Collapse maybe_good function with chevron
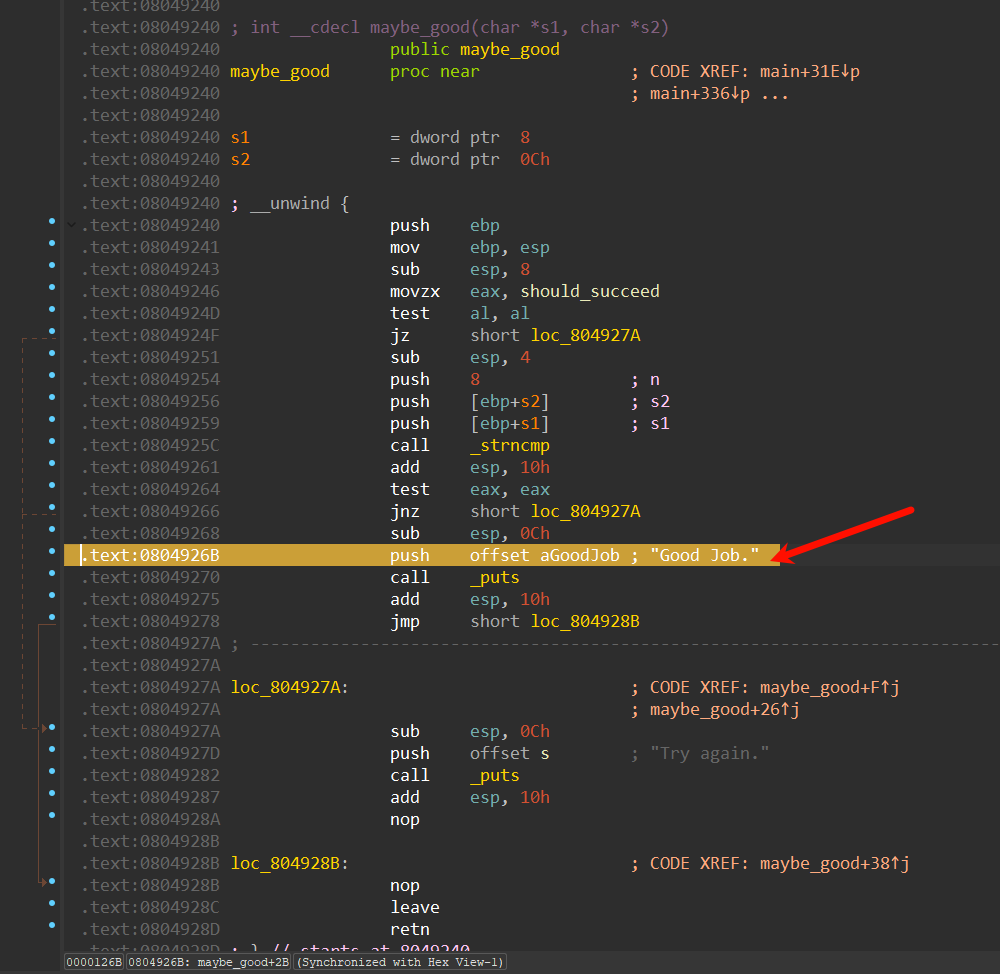Image resolution: width=1000 pixels, height=974 pixels. tap(71, 225)
